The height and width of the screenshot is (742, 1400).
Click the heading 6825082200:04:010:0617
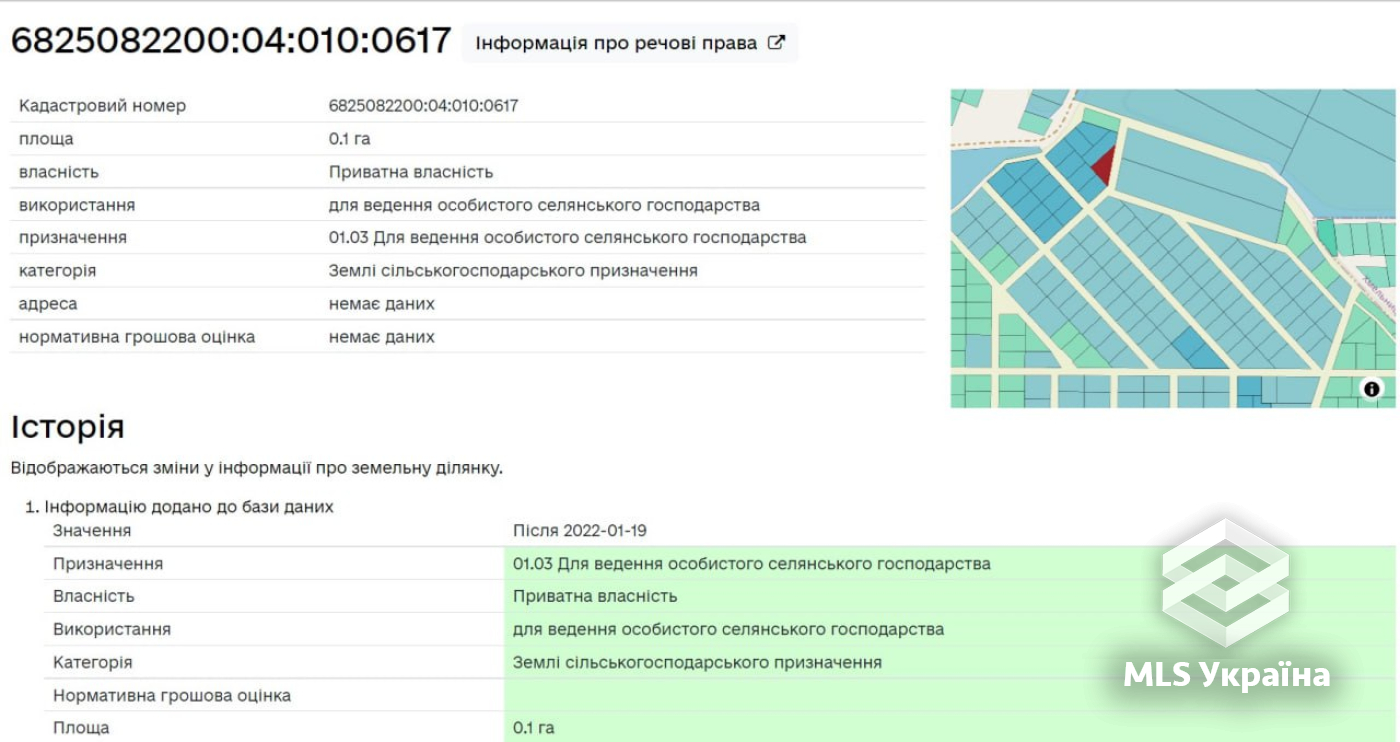tap(231, 40)
